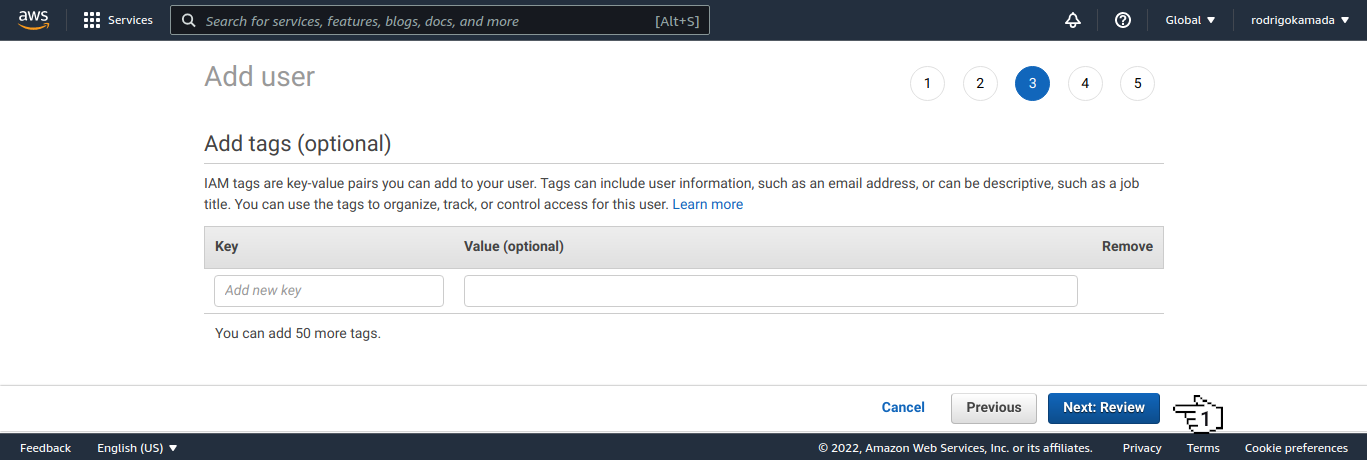The width and height of the screenshot is (1367, 460).
Task: Click the search magnifier icon
Action: pos(188,20)
